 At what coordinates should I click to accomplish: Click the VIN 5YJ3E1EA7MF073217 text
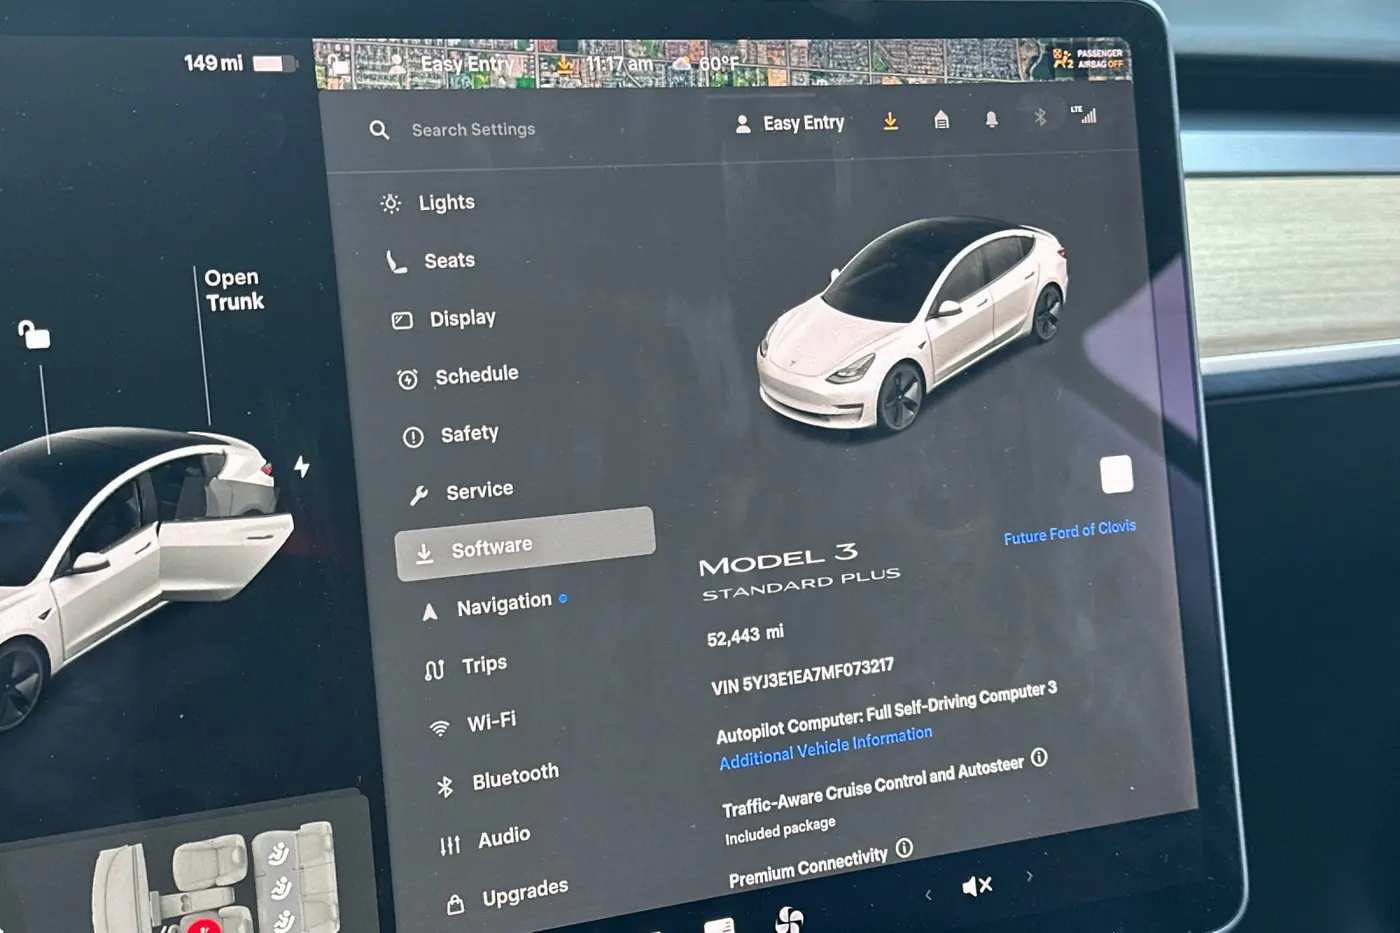[x=802, y=676]
